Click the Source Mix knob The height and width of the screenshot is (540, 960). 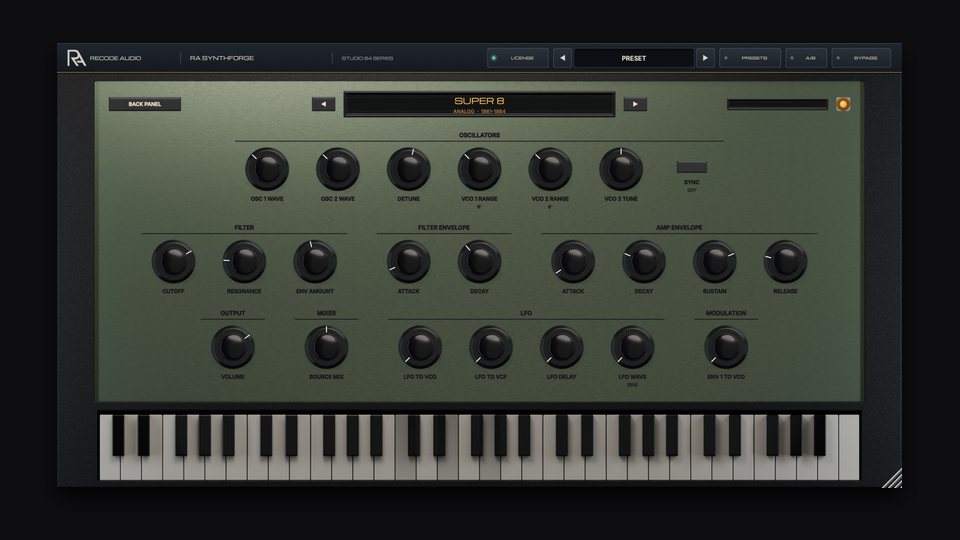pos(326,347)
